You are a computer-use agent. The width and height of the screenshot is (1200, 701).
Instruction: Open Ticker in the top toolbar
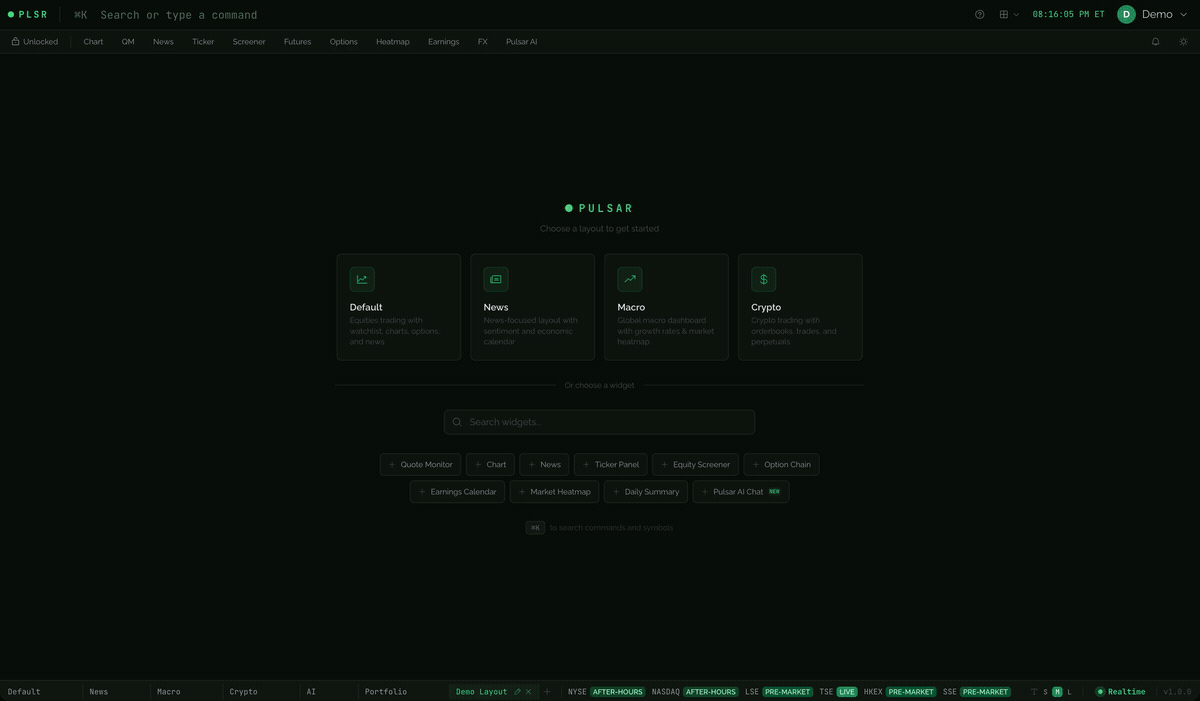pyautogui.click(x=203, y=42)
